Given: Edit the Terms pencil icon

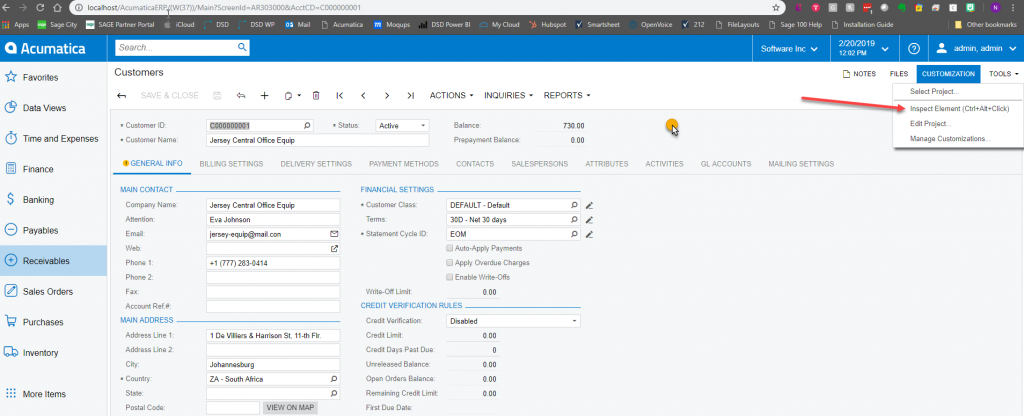Looking at the screenshot, I should point(589,219).
